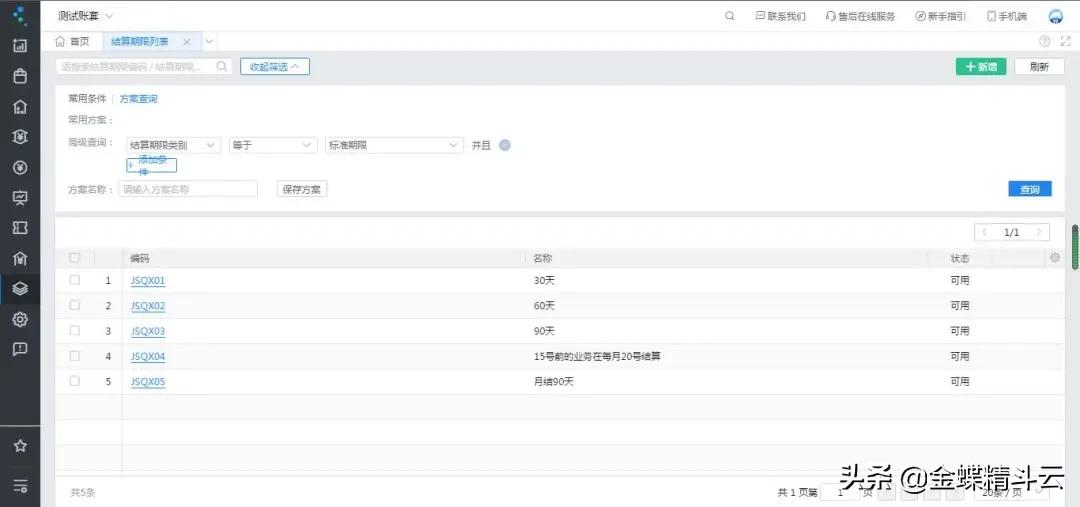Check the checkbox for row JSQX04

click(74, 356)
